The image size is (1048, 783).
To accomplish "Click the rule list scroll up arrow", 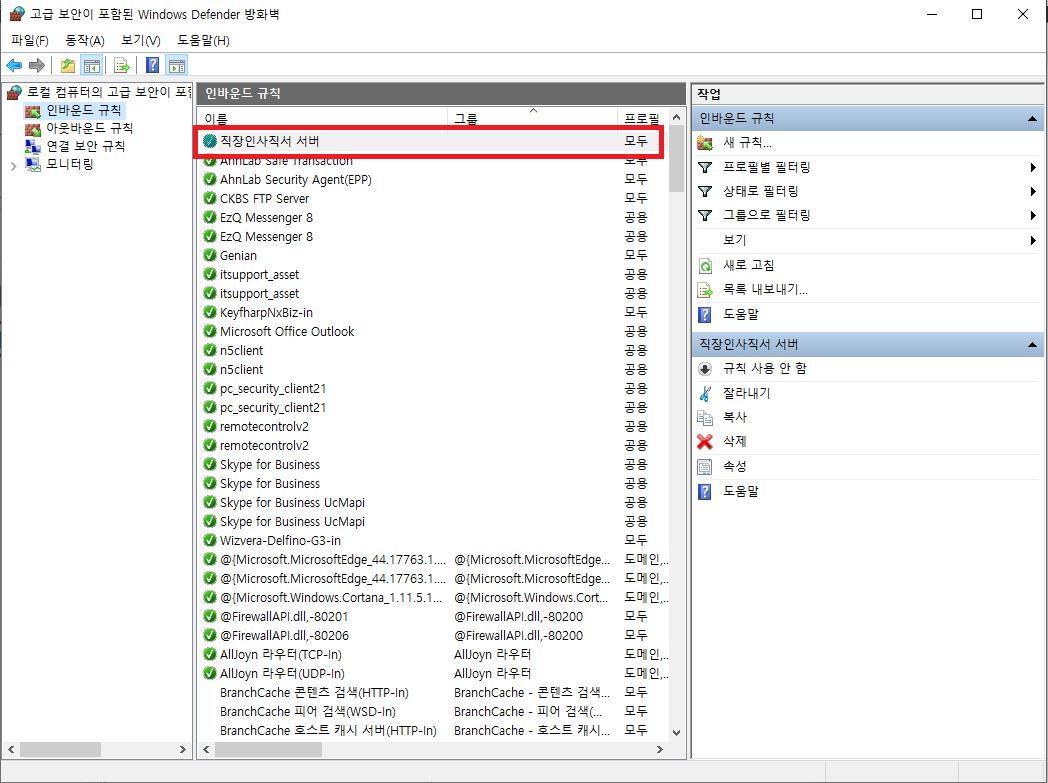I will point(676,118).
